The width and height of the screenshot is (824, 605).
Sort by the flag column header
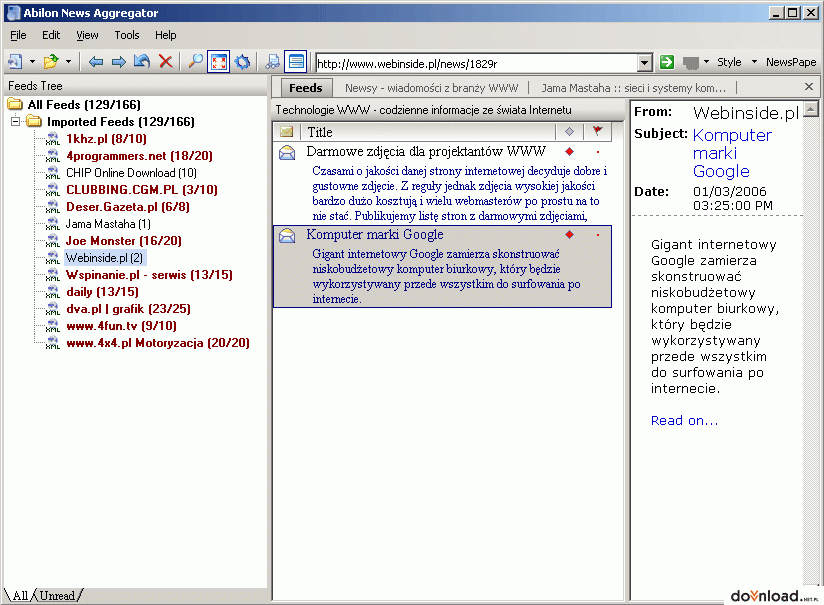(x=598, y=132)
